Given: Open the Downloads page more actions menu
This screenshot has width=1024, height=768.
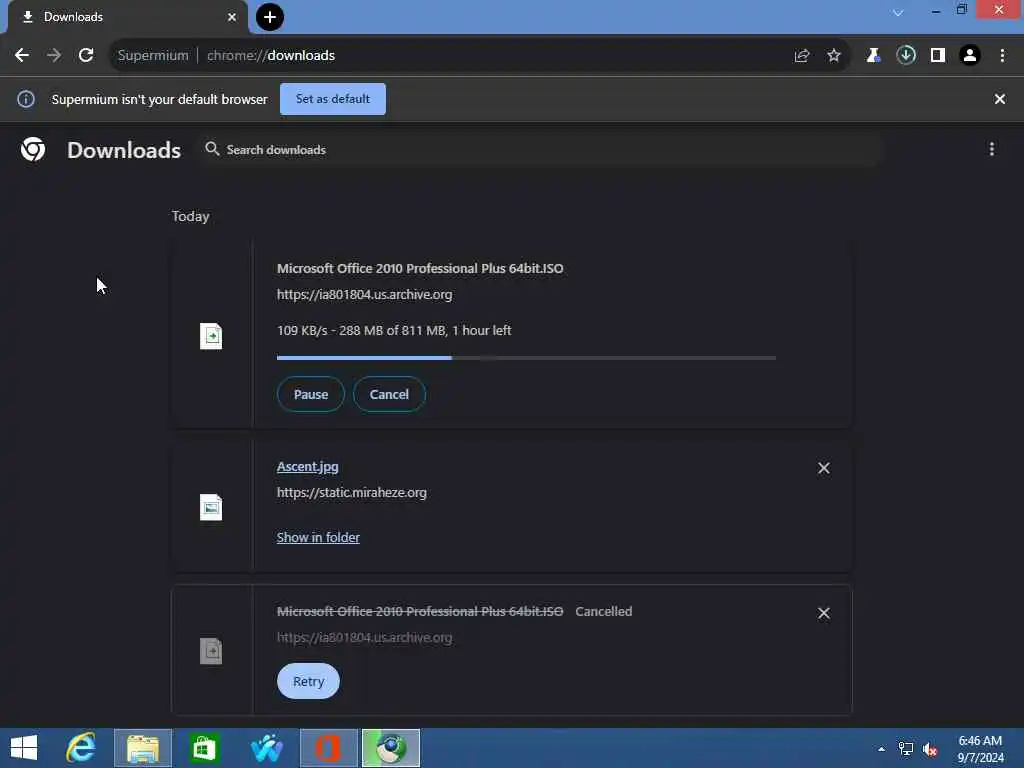Looking at the screenshot, I should (991, 150).
